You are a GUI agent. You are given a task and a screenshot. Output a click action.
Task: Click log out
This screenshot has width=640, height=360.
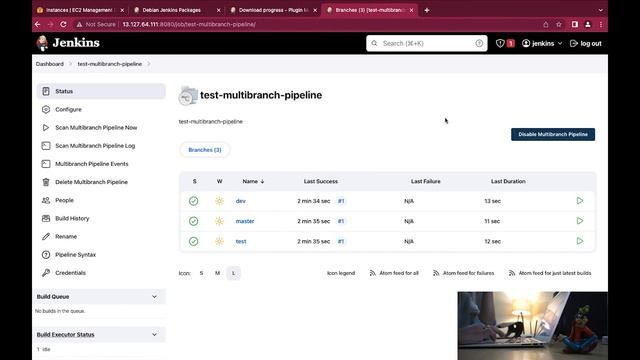tap(586, 43)
